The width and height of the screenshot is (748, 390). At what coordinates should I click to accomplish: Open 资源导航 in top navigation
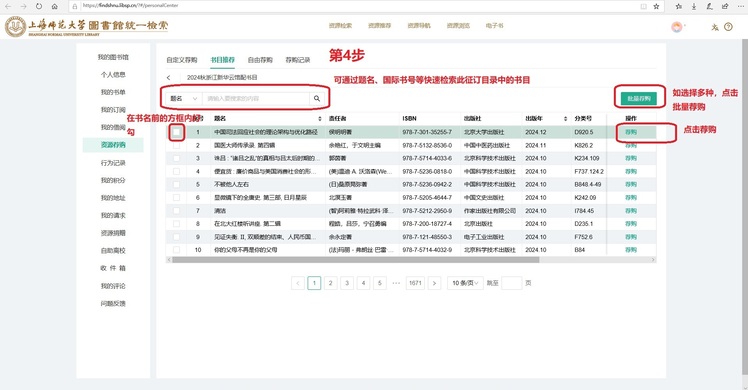(x=419, y=26)
